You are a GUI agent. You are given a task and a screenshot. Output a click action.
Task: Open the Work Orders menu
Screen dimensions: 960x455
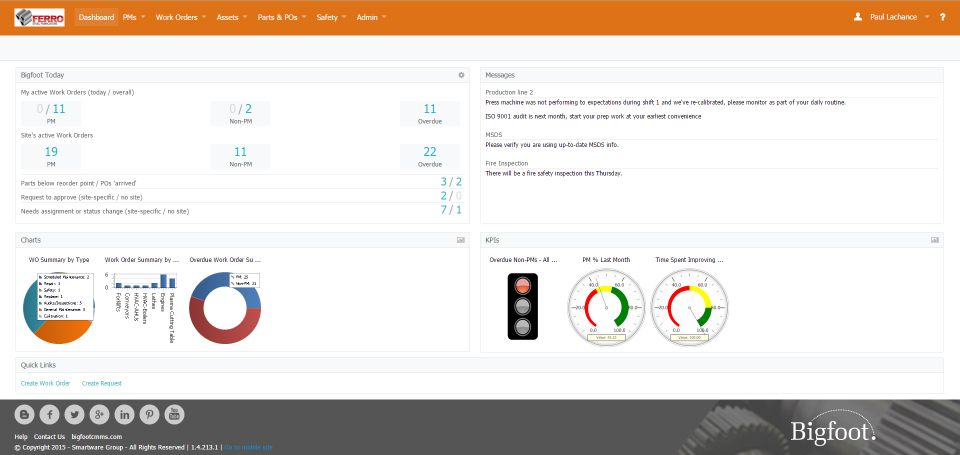181,17
